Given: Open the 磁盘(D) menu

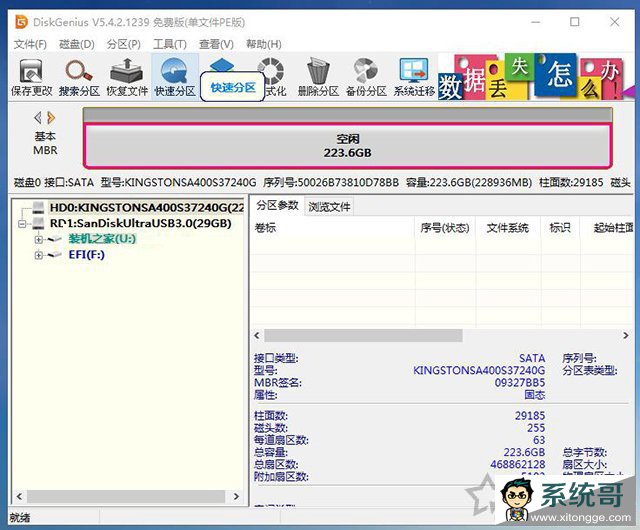Looking at the screenshot, I should click(77, 44).
